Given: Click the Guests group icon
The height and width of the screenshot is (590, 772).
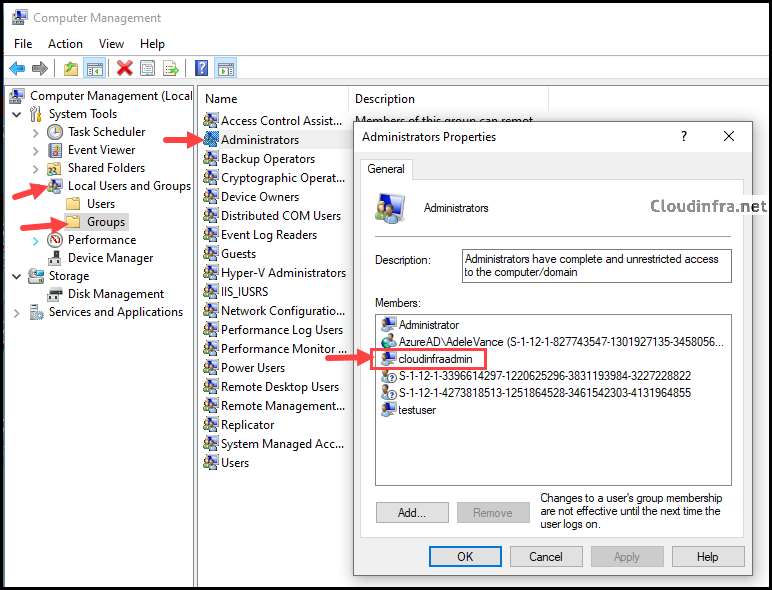Looking at the screenshot, I should point(211,254).
